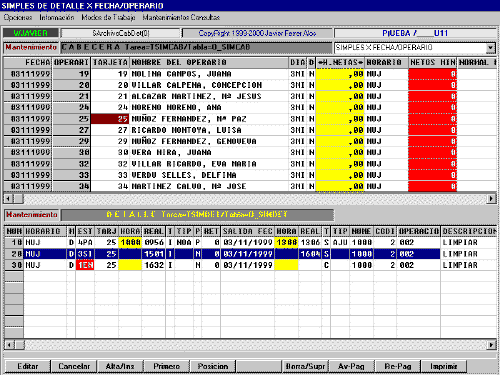Click the Mantenimiento label beside DETALLE
Image resolution: width=500 pixels, height=375 pixels.
click(x=32, y=215)
